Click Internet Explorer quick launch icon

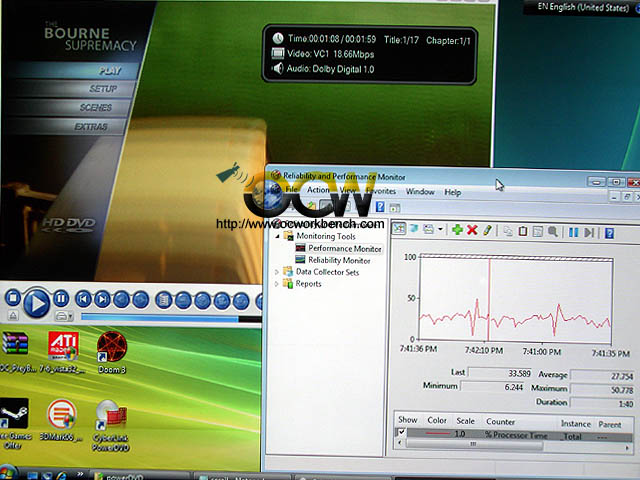coord(62,476)
